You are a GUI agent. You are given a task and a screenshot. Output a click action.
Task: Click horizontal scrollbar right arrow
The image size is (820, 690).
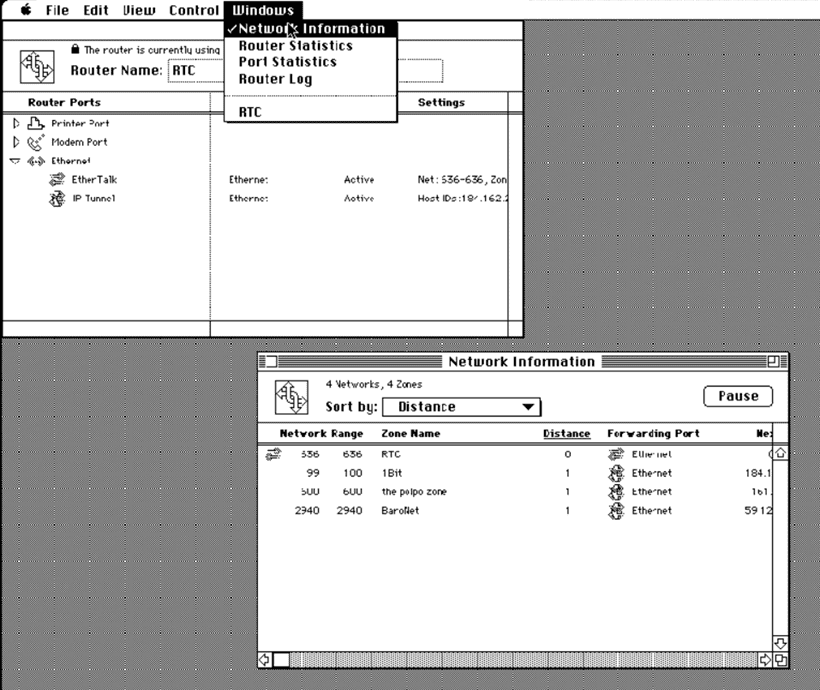pyautogui.click(x=765, y=660)
